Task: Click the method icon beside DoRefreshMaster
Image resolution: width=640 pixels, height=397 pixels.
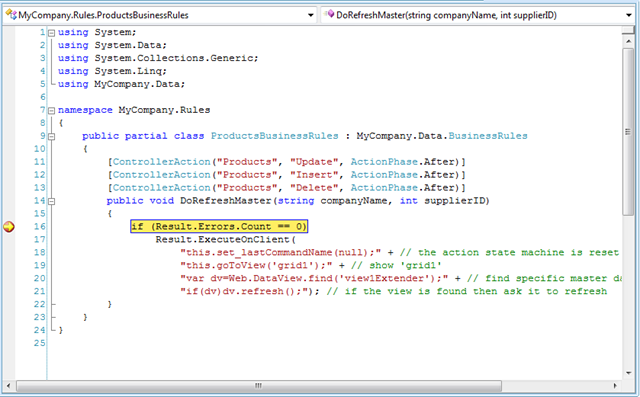Action: [x=329, y=15]
